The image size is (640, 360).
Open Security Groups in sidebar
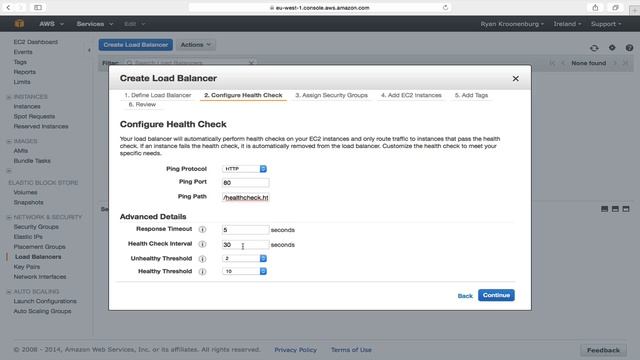point(36,227)
